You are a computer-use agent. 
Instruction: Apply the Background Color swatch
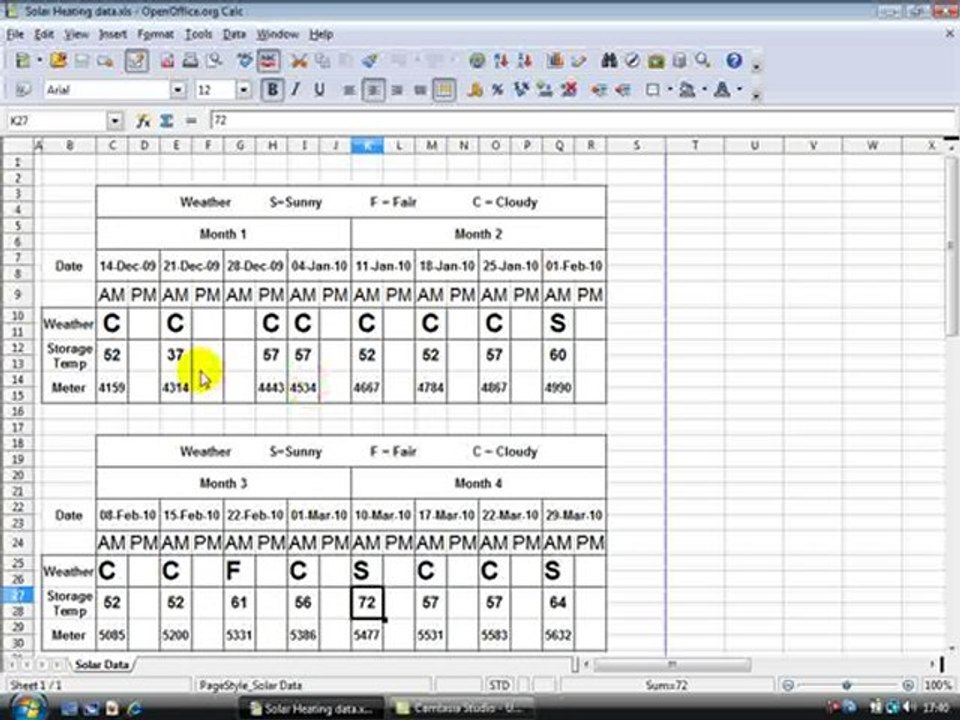[688, 90]
